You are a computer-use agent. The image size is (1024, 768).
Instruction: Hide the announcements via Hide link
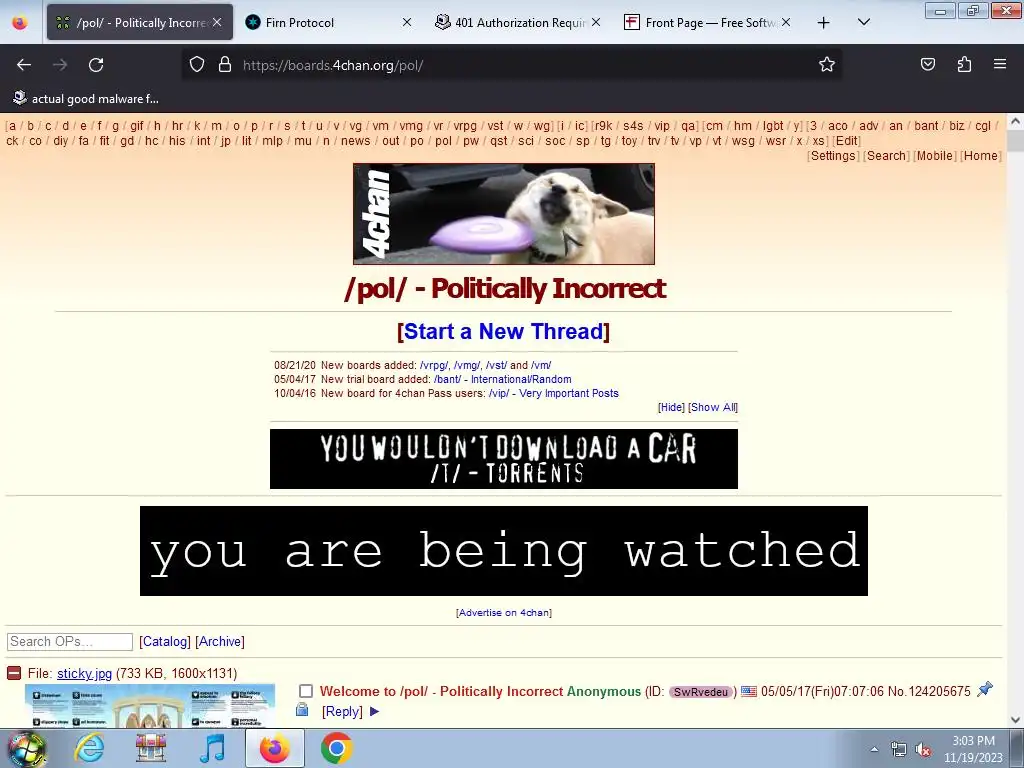pos(671,407)
